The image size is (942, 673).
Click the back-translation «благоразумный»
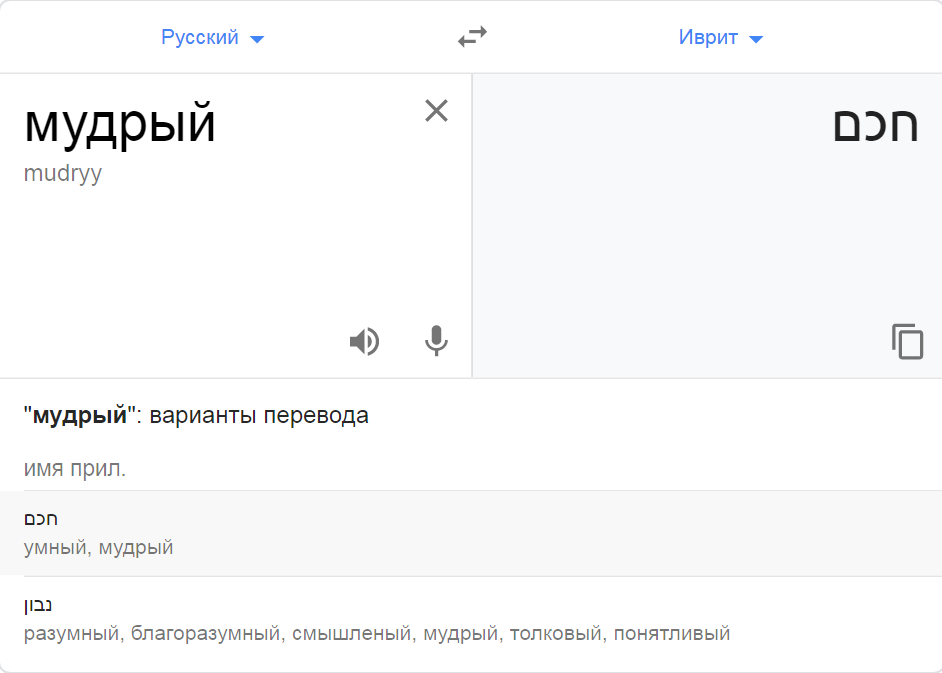[x=206, y=633]
